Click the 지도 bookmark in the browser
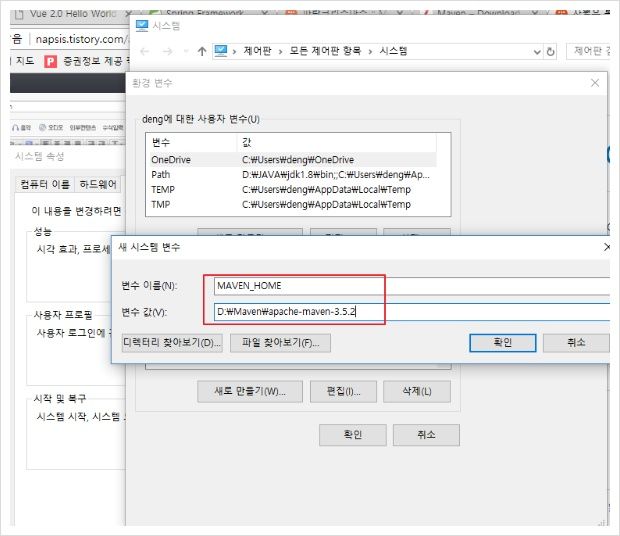 (25, 61)
